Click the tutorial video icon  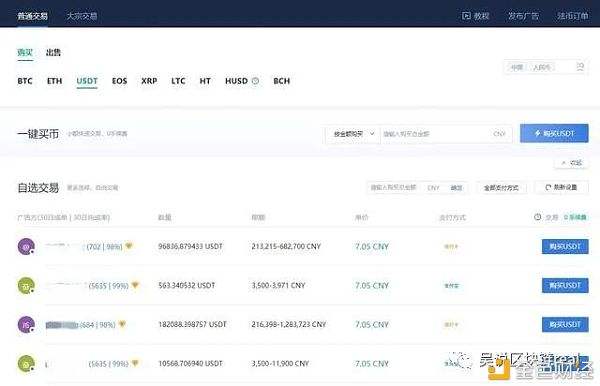(466, 16)
